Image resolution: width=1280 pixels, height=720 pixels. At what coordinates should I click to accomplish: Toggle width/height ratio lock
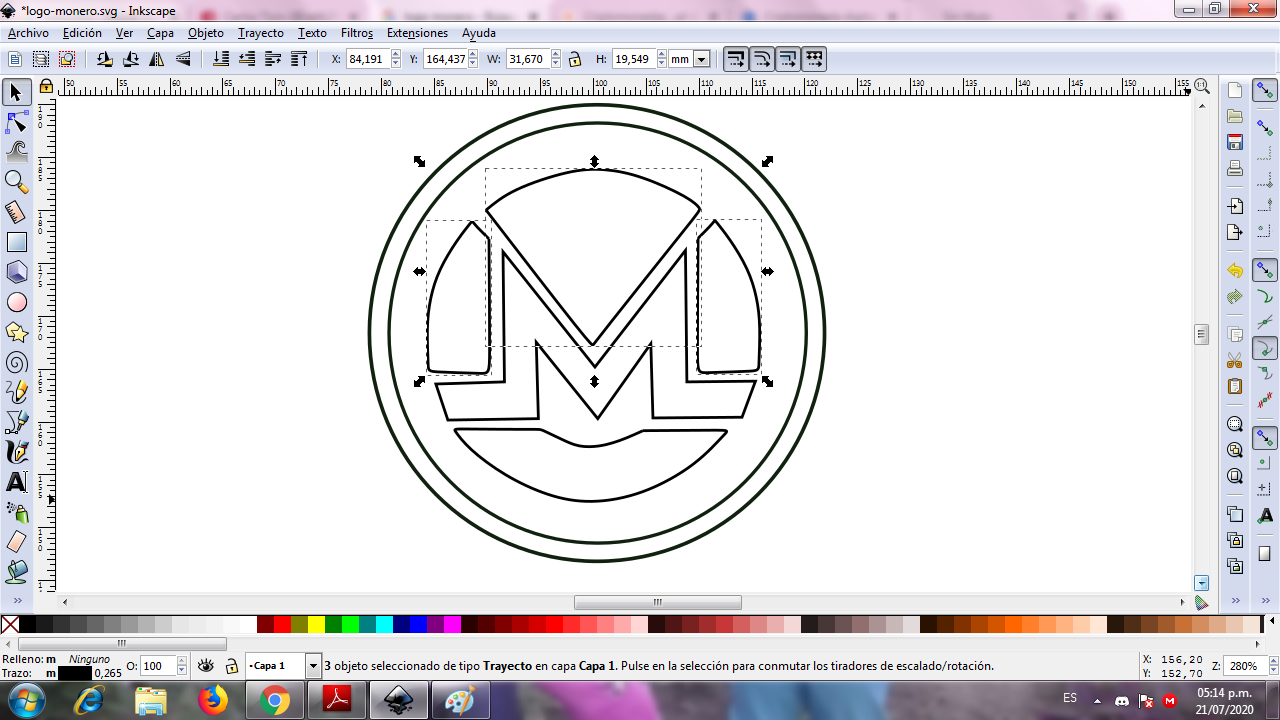point(575,59)
